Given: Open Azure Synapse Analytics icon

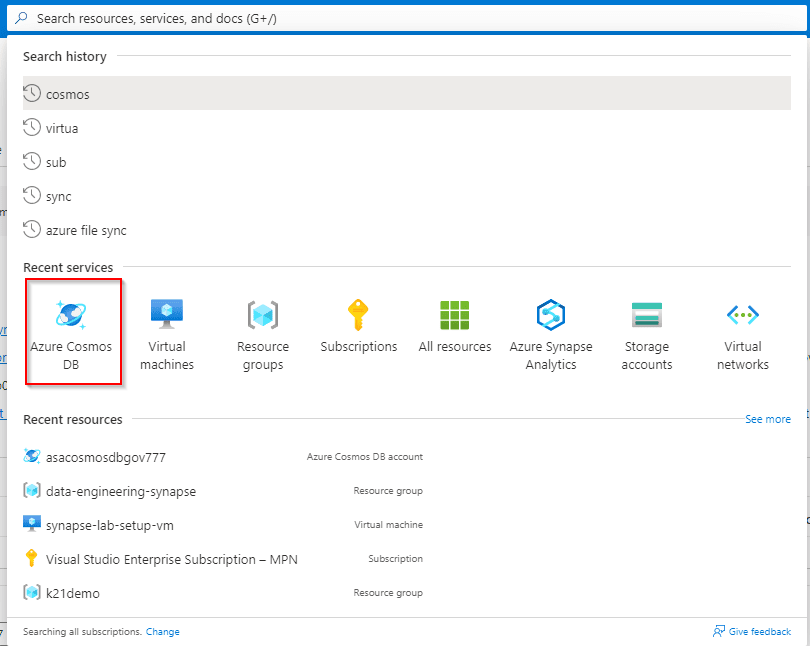Looking at the screenshot, I should coord(551,315).
